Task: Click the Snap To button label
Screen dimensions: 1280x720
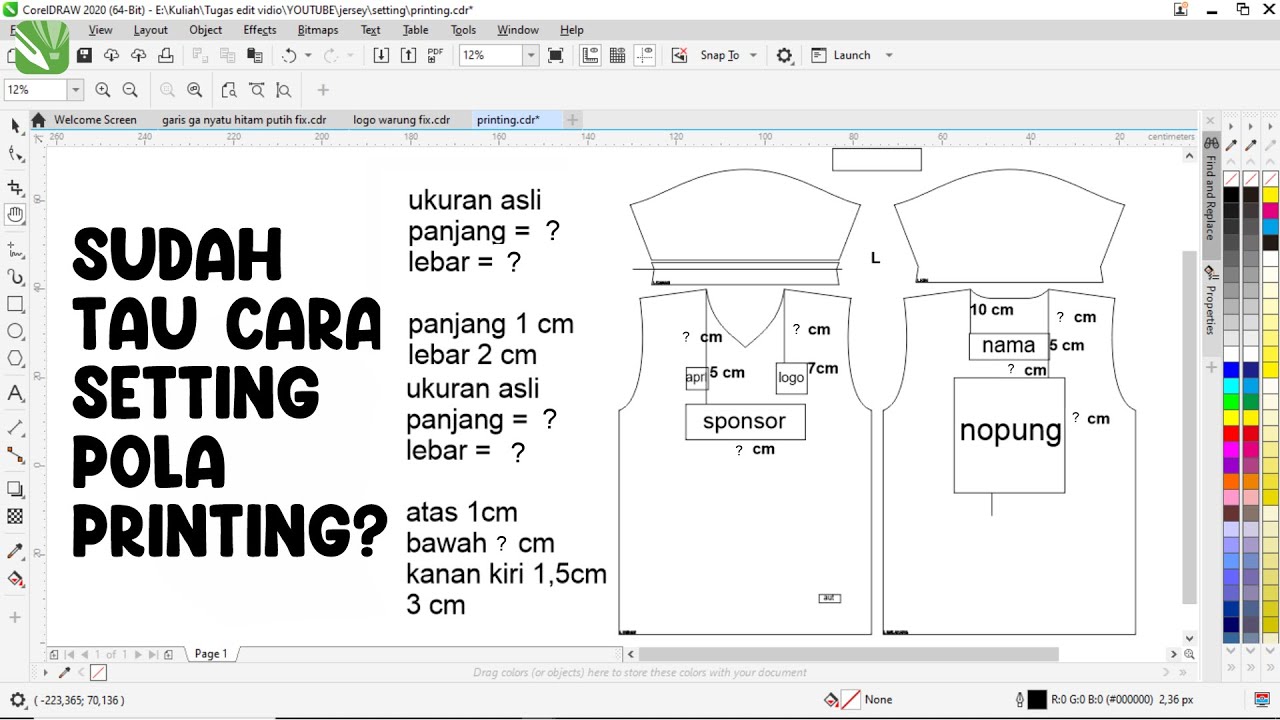Action: pyautogui.click(x=719, y=55)
